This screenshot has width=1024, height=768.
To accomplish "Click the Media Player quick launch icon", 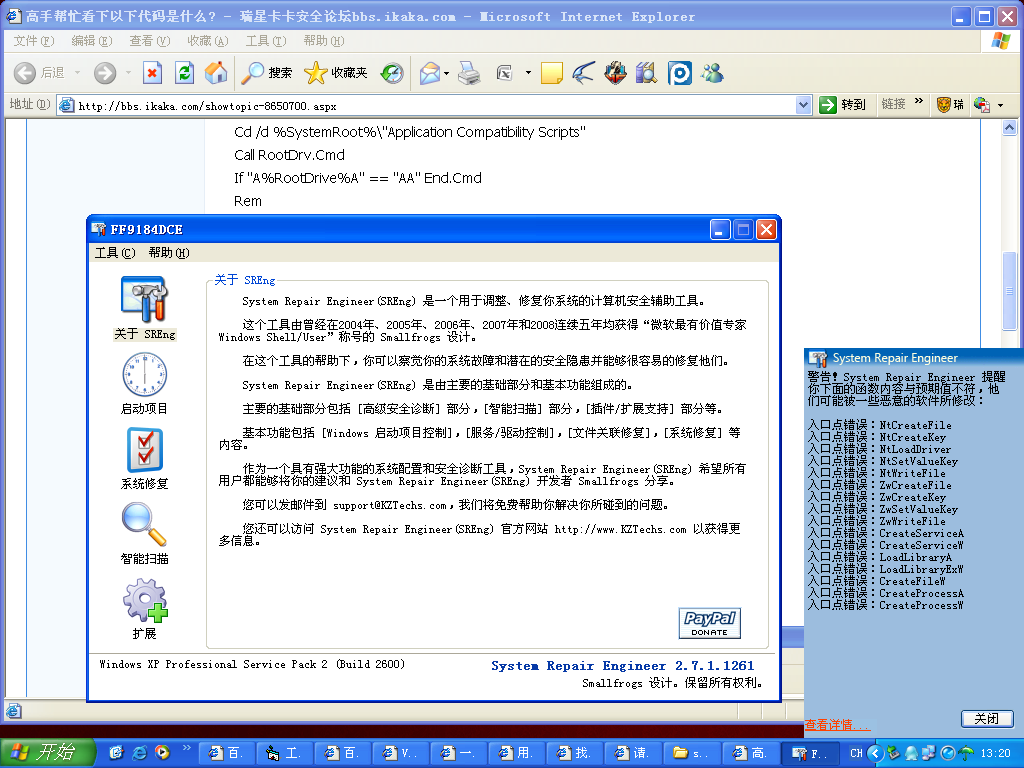I will coord(162,753).
